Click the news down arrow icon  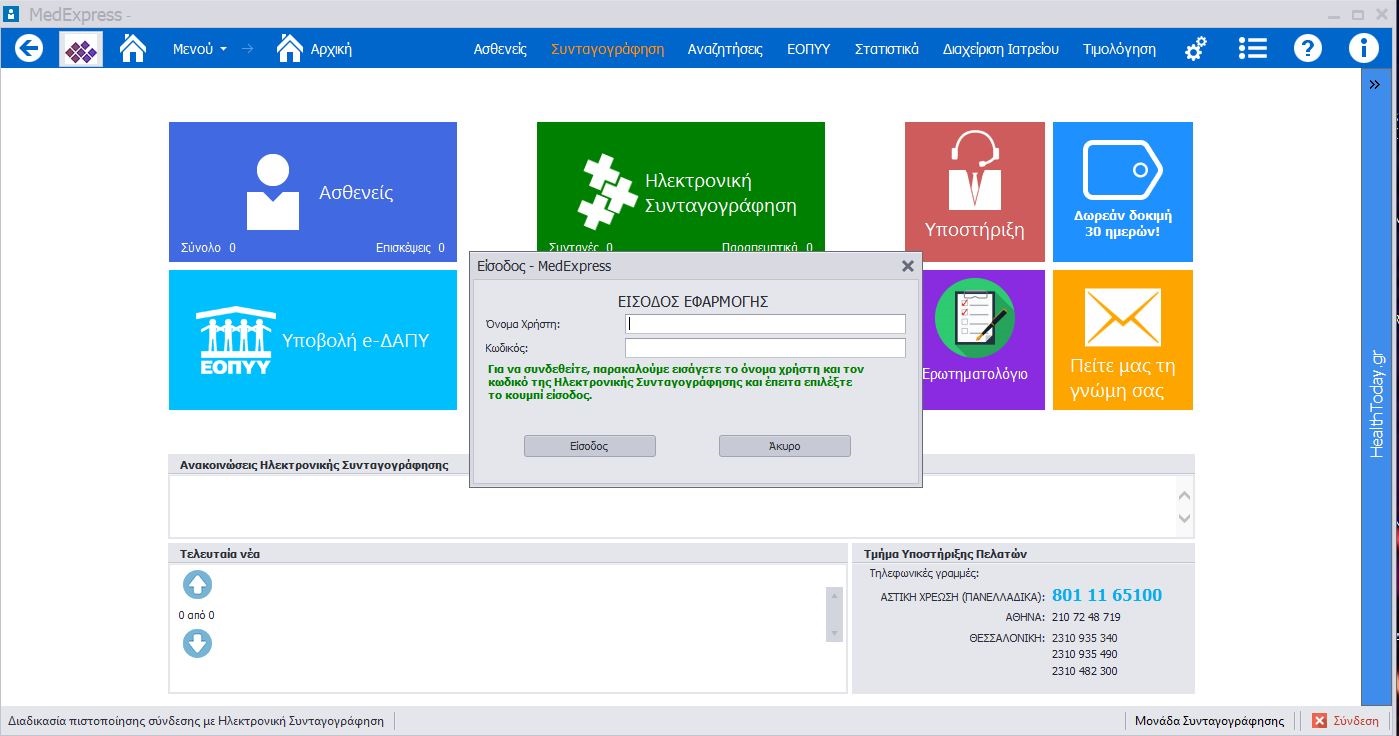(197, 644)
